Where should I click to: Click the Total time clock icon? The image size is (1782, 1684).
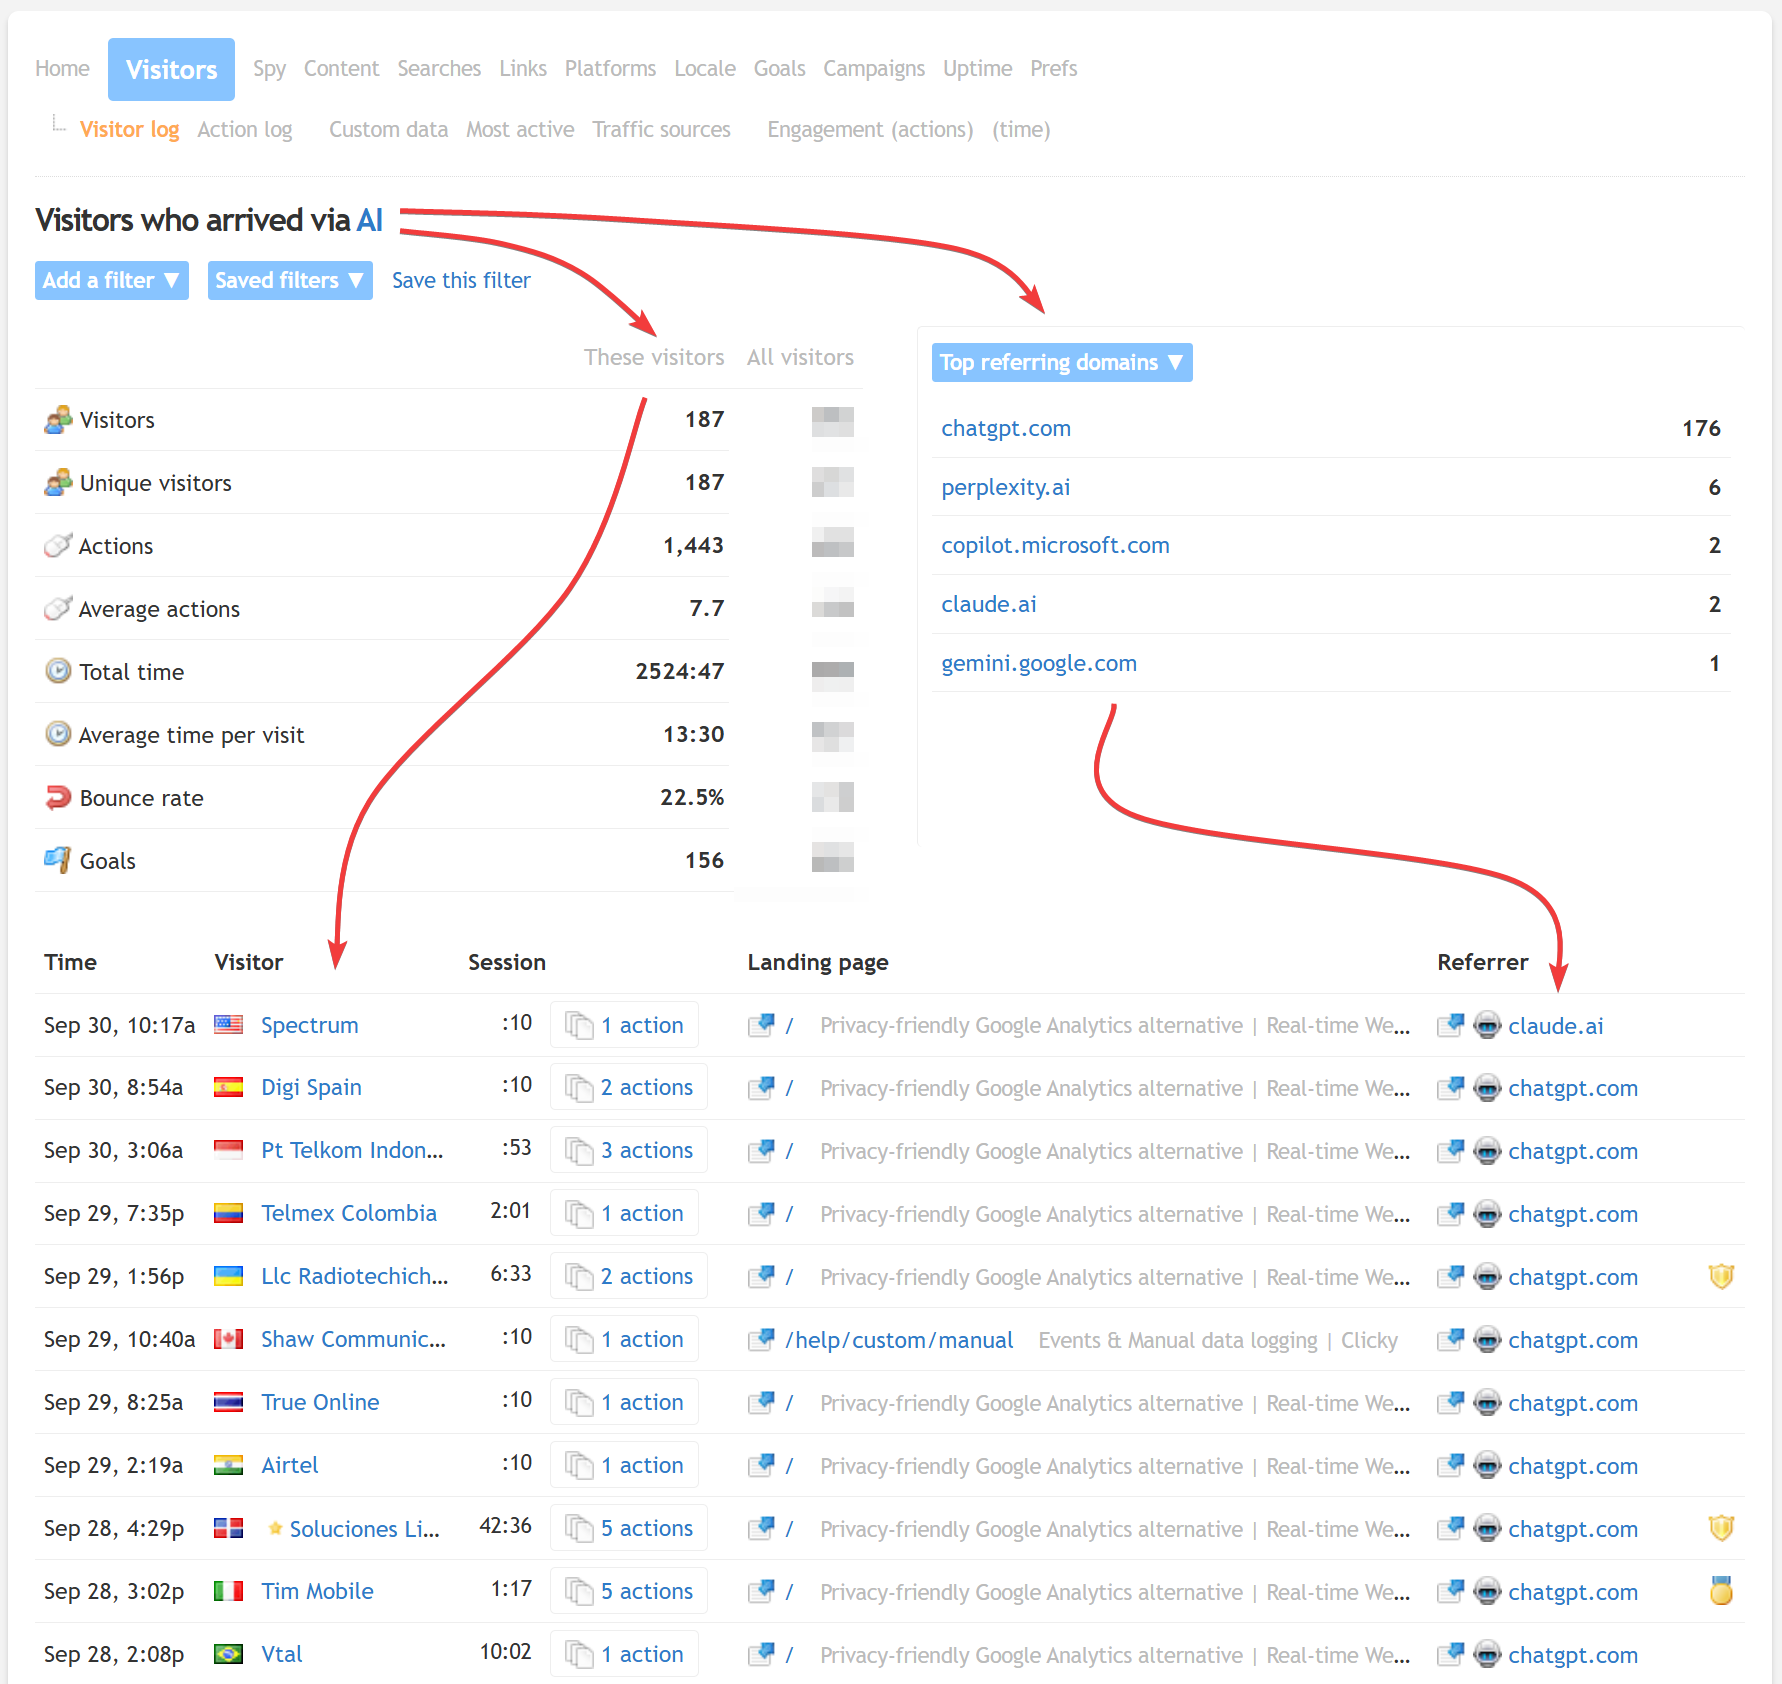tap(59, 671)
